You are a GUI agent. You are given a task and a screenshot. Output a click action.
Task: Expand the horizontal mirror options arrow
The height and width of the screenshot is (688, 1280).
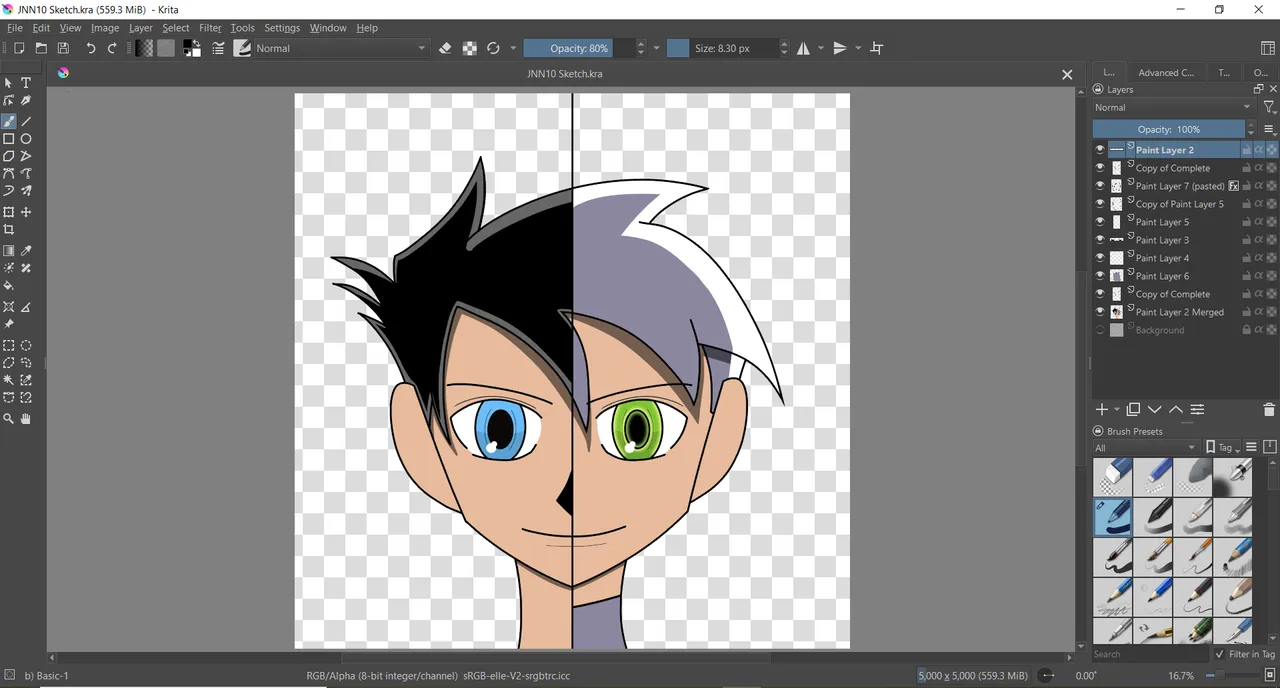[x=821, y=48]
